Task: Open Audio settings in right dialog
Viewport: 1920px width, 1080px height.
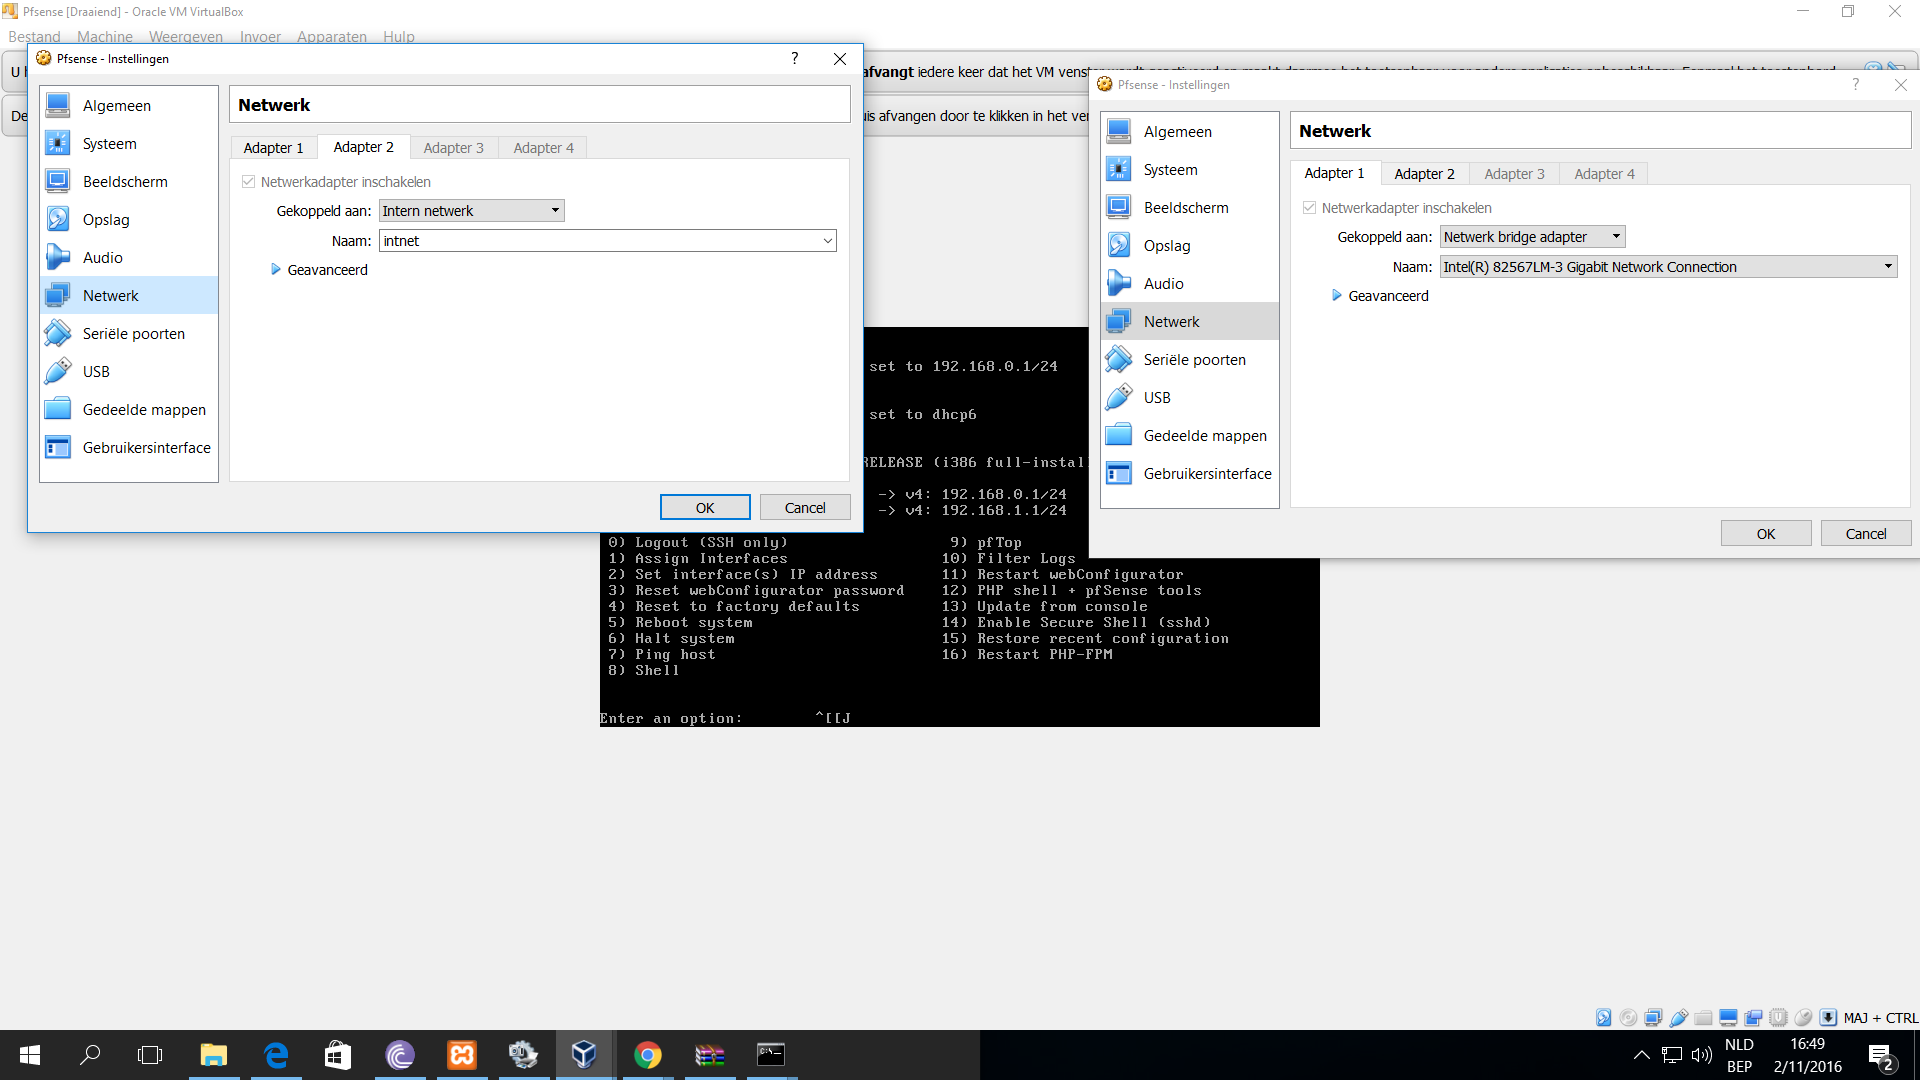Action: (1163, 284)
